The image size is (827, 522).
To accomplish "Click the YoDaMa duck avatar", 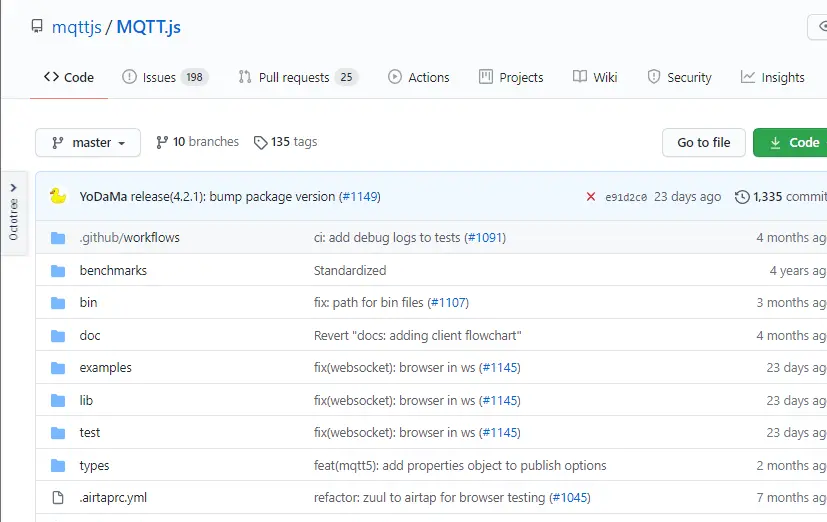I will point(58,196).
